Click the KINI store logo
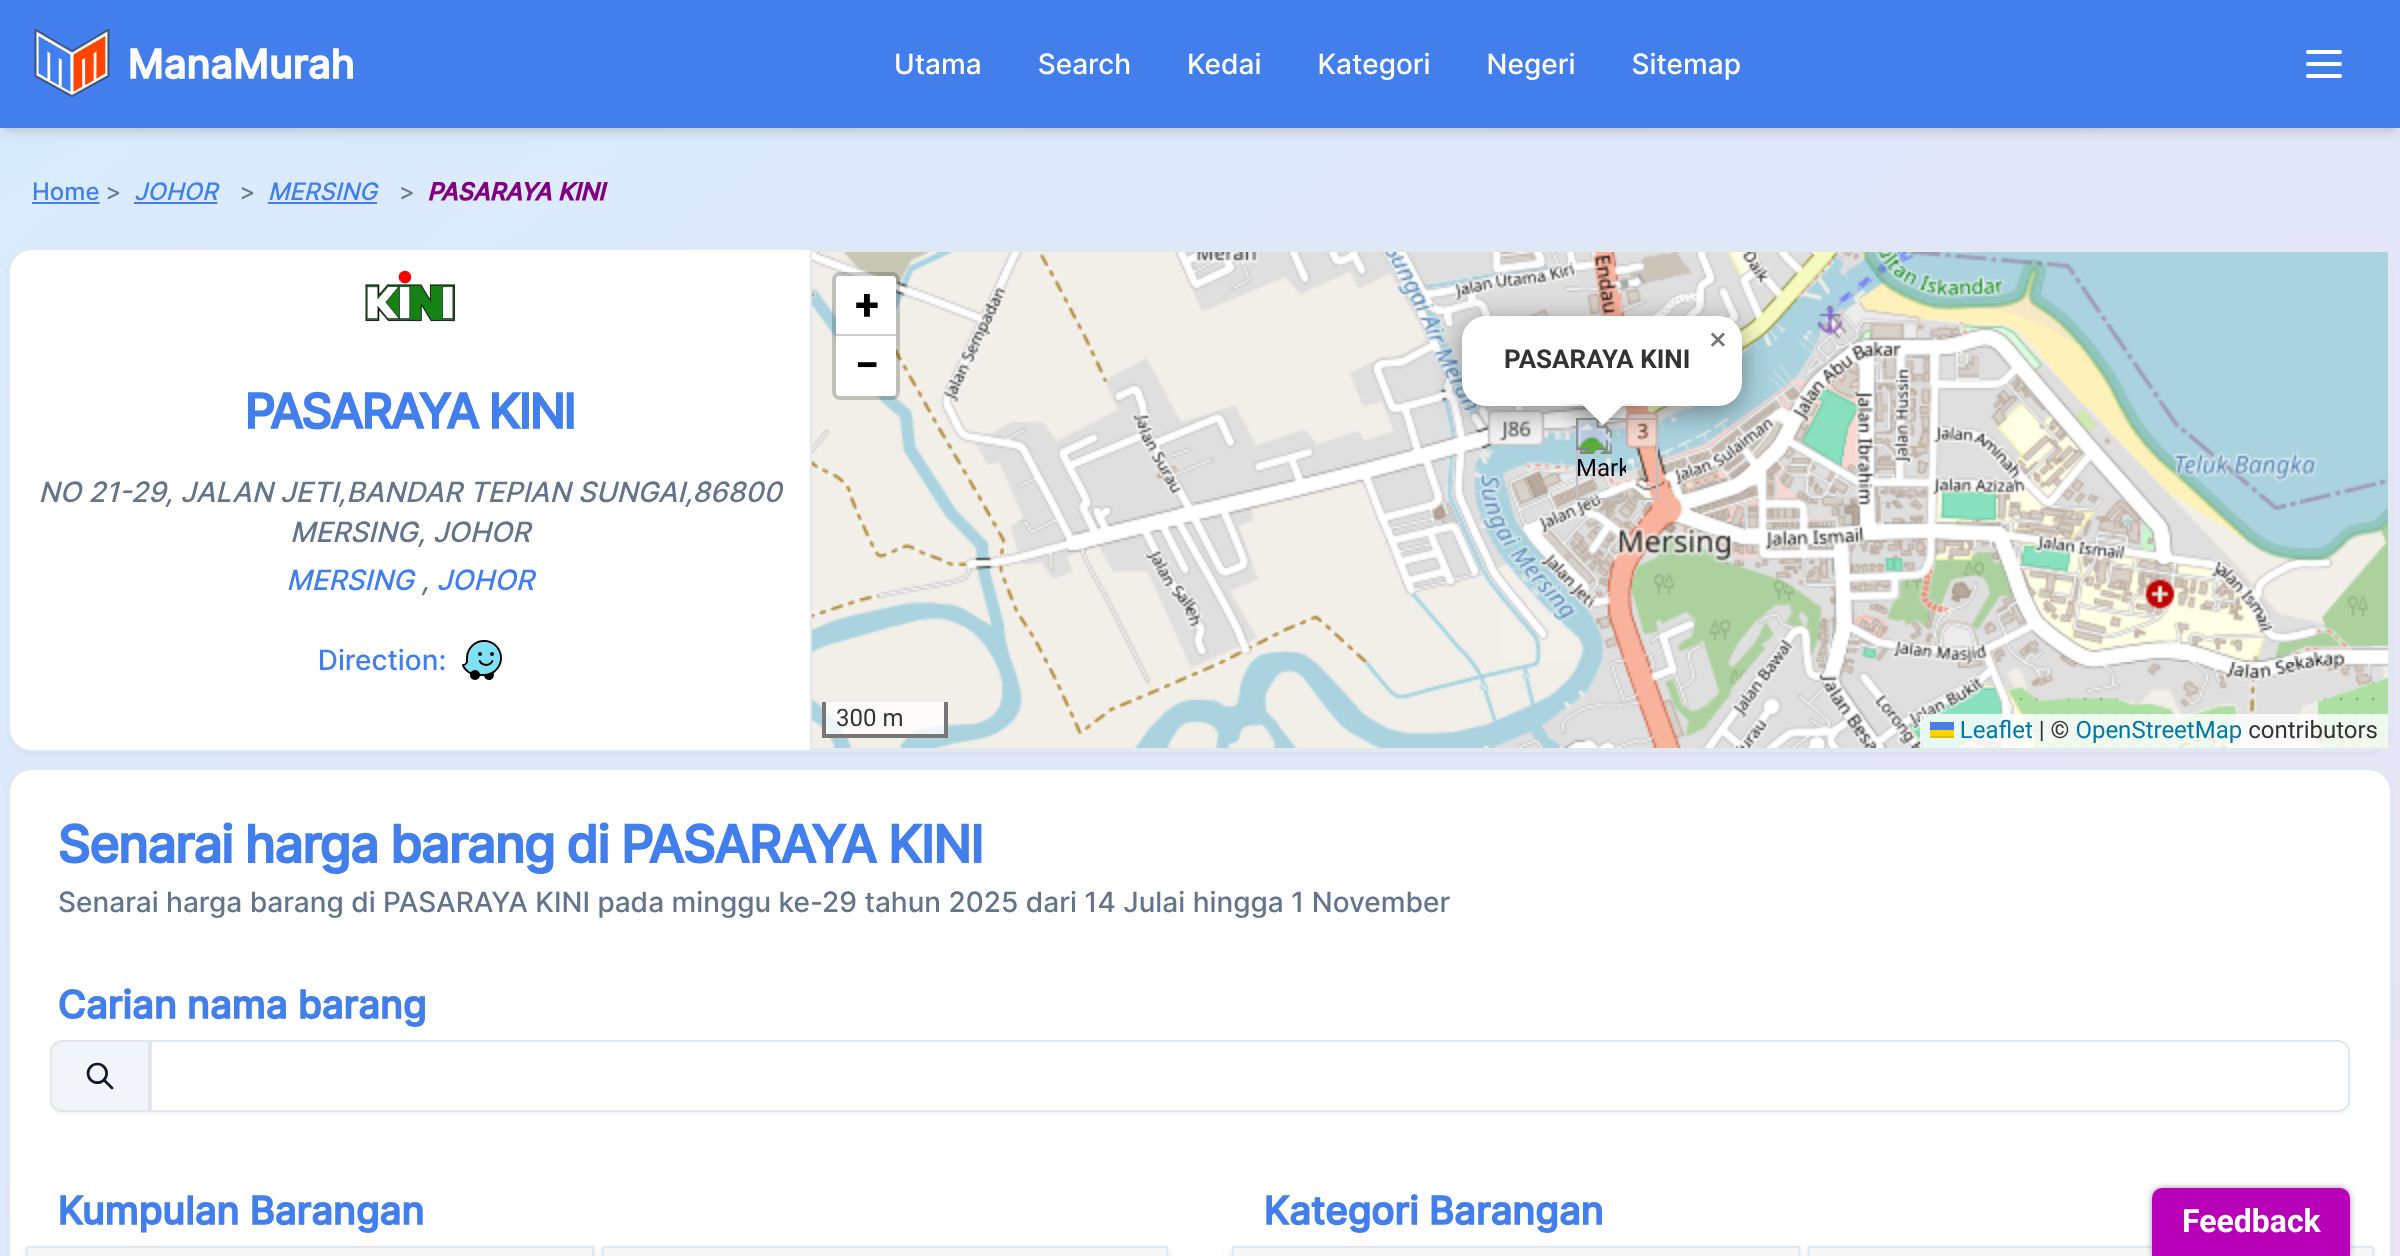Screen dimensions: 2400x1256 pos(410,297)
